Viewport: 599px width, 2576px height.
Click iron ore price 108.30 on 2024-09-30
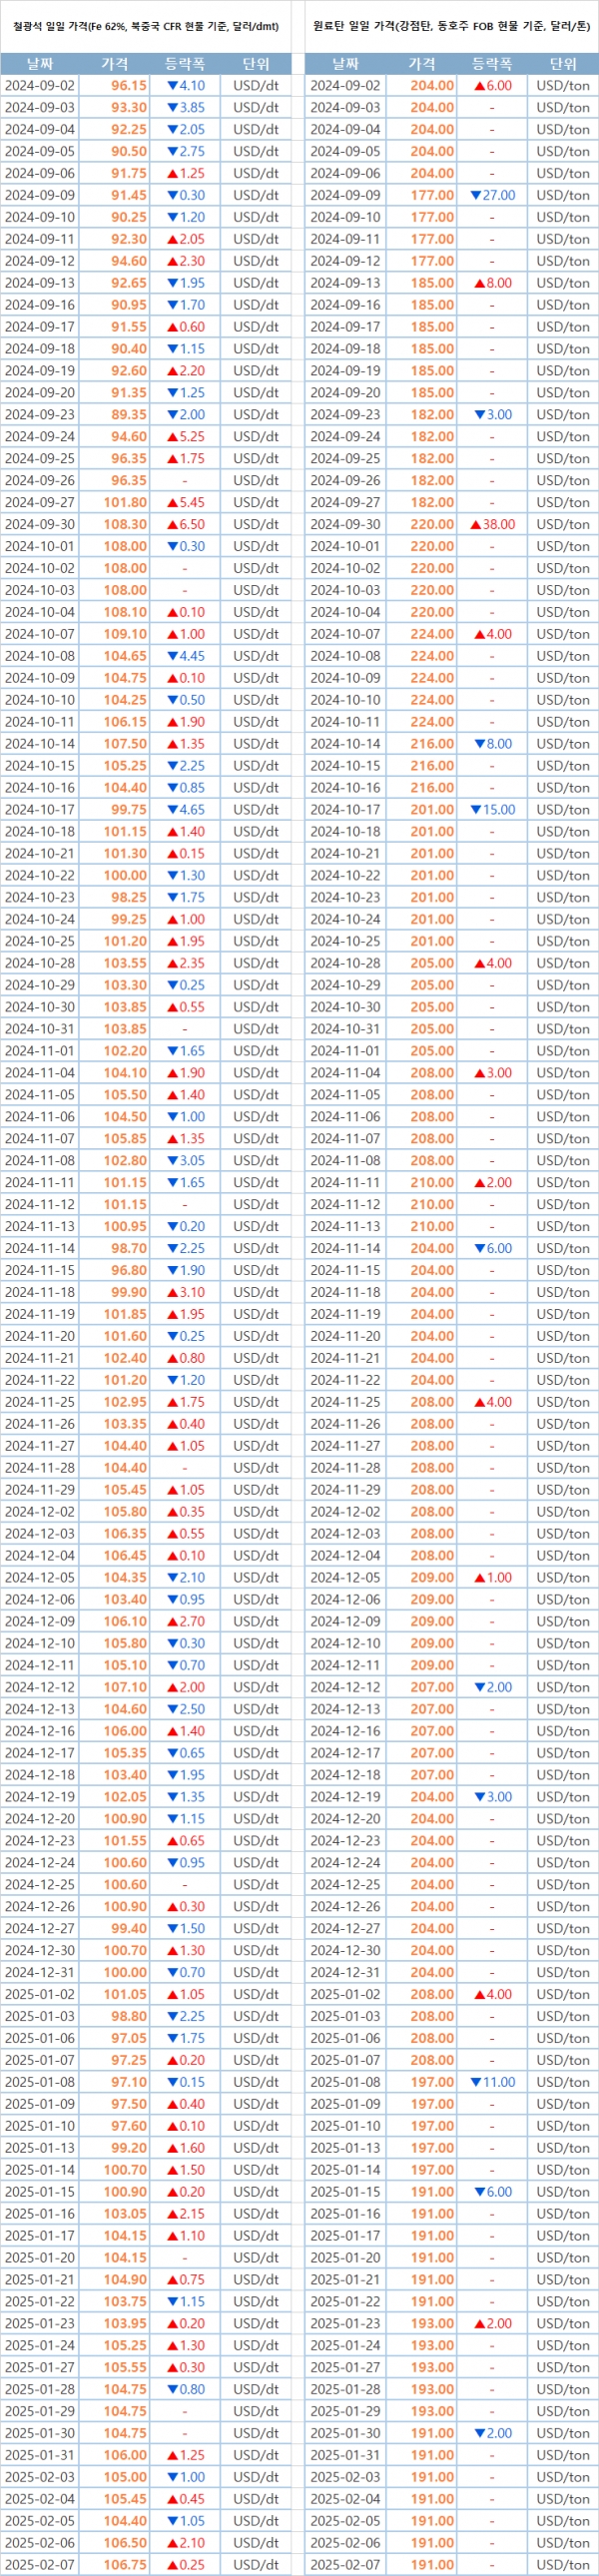coord(126,525)
